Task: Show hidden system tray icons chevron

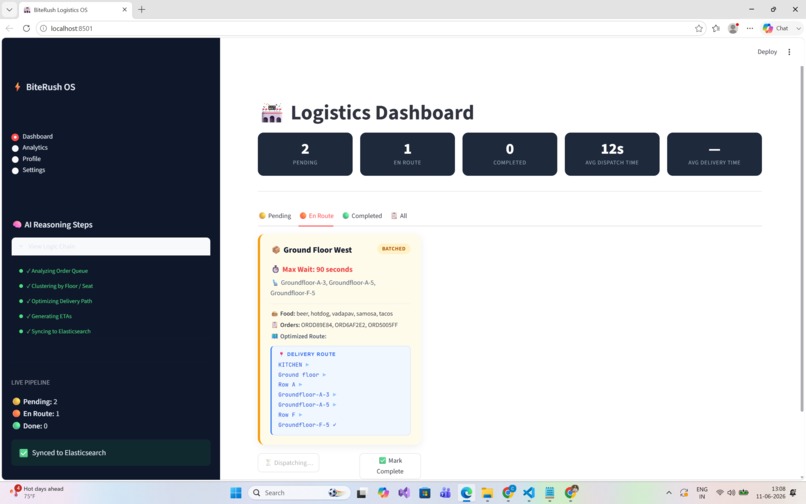Action: click(x=669, y=493)
